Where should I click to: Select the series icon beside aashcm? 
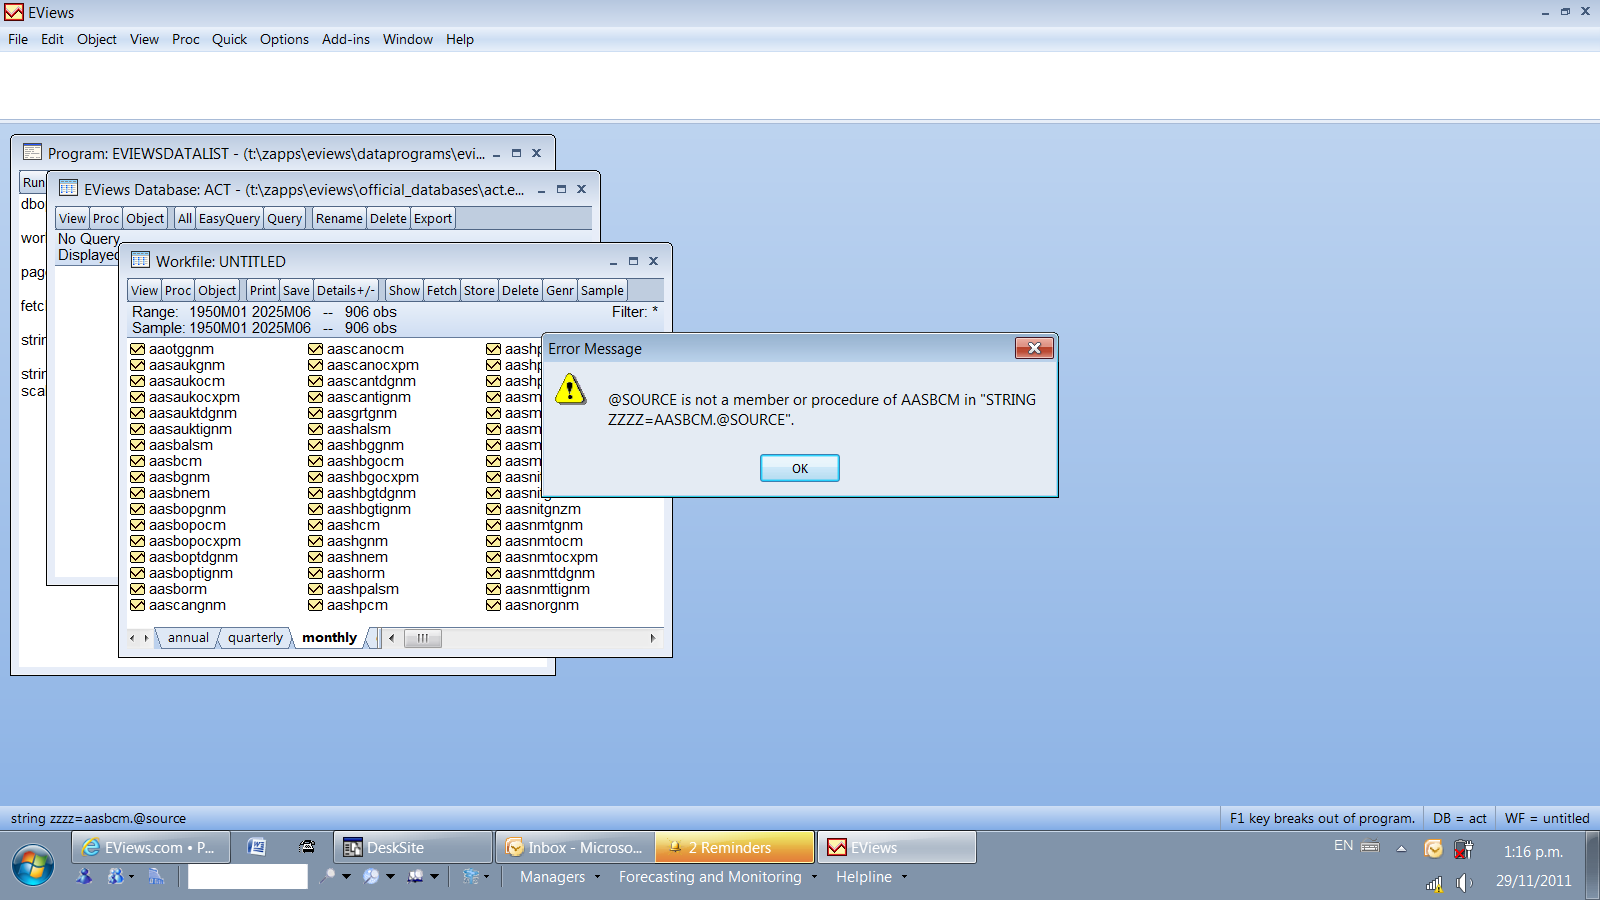click(315, 525)
